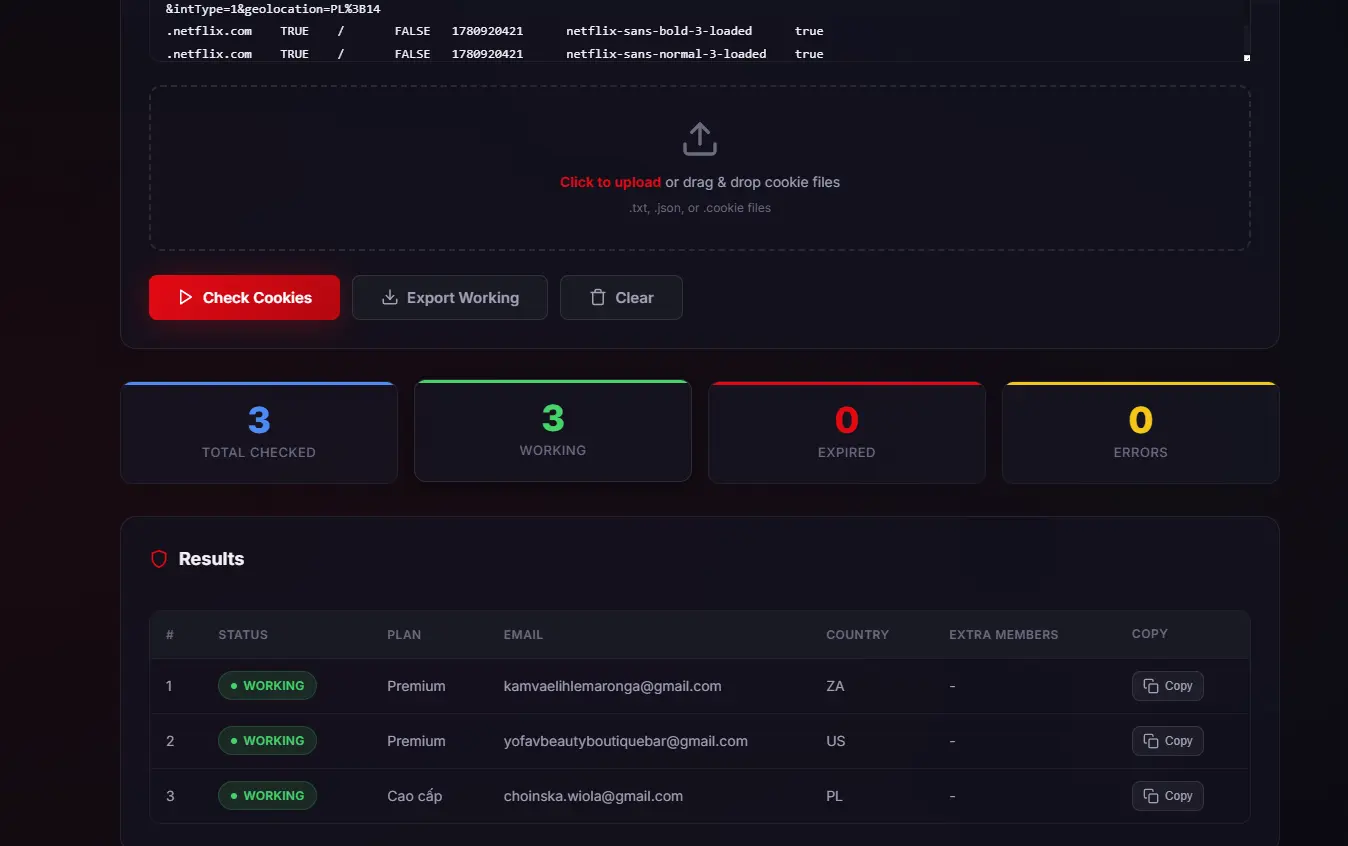Click the WORKING badge in row 1
Viewport: 1348px width, 846px height.
(267, 686)
